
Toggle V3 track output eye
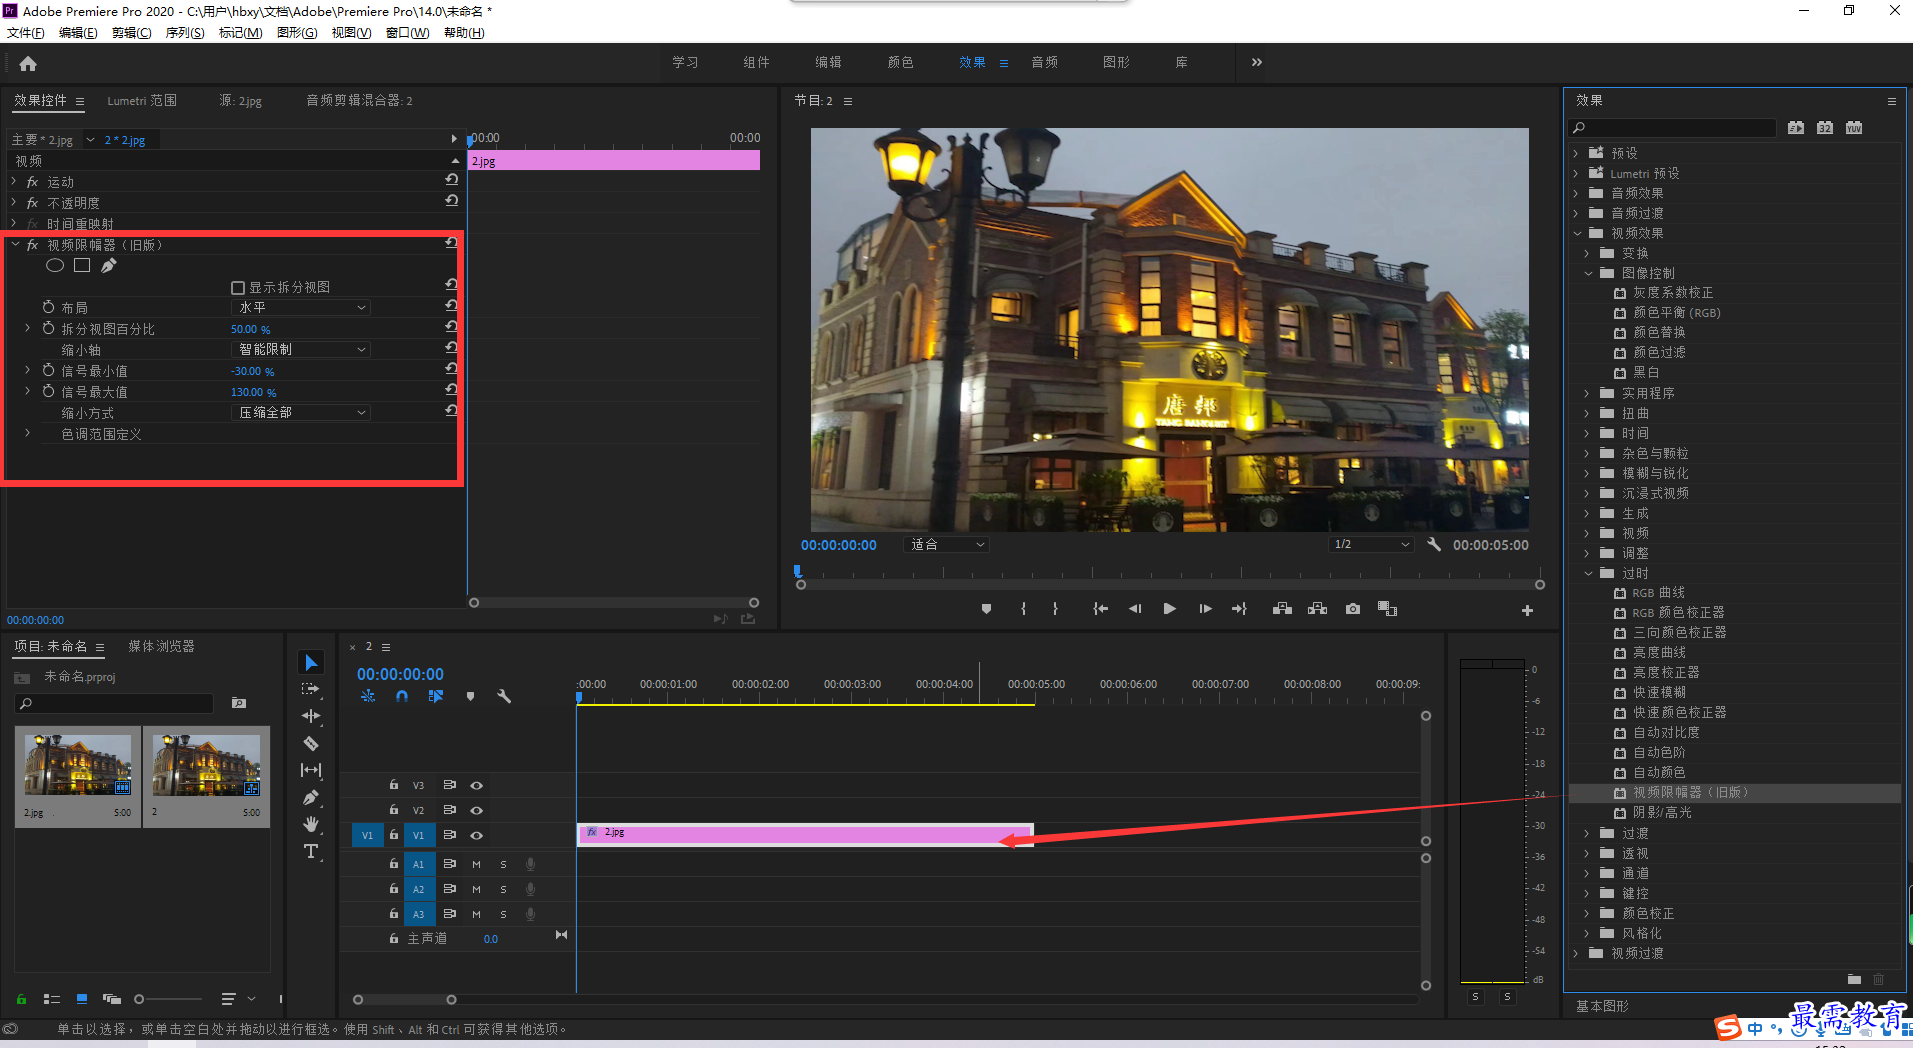(x=477, y=786)
